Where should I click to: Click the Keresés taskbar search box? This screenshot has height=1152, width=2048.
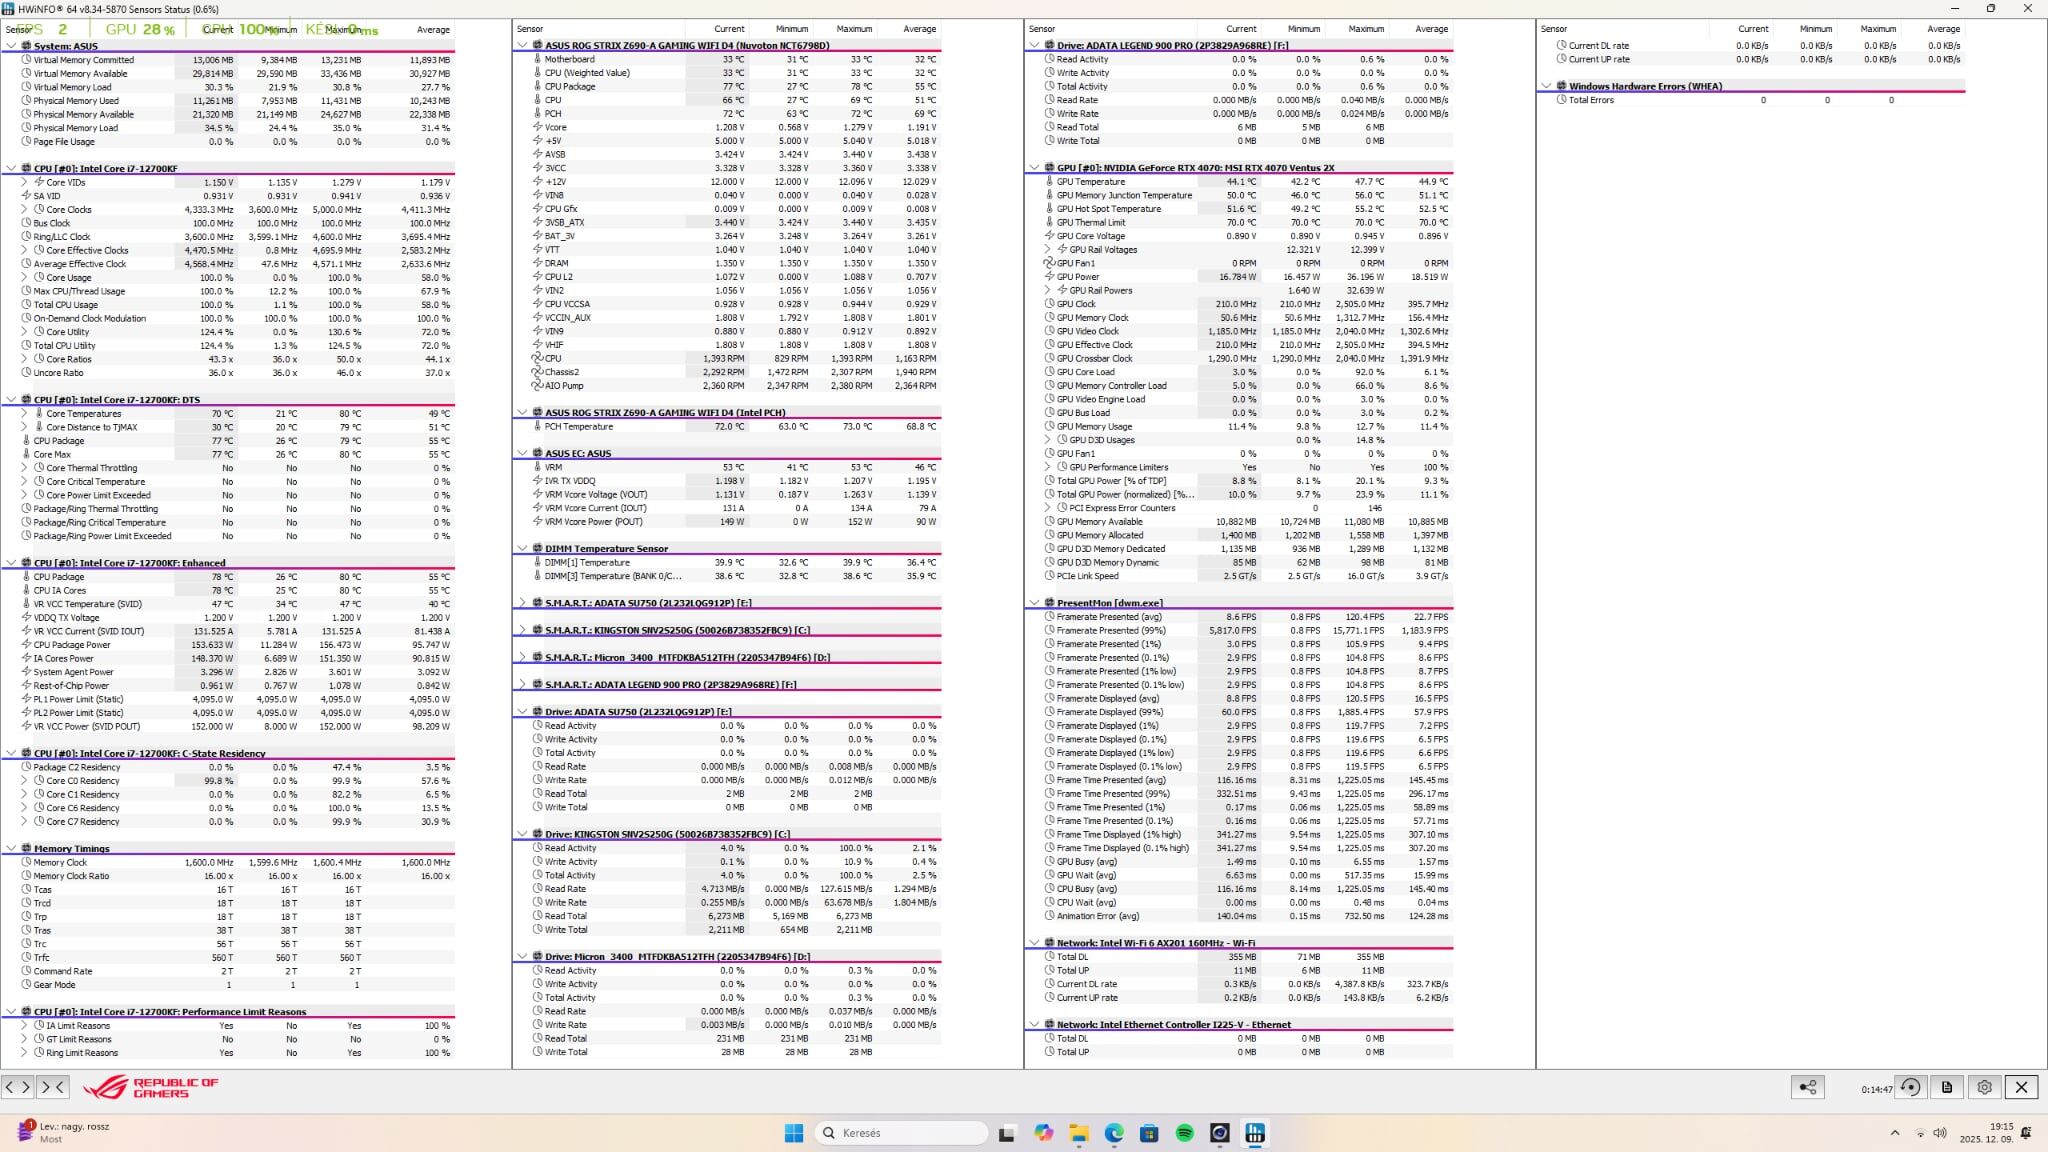click(900, 1133)
